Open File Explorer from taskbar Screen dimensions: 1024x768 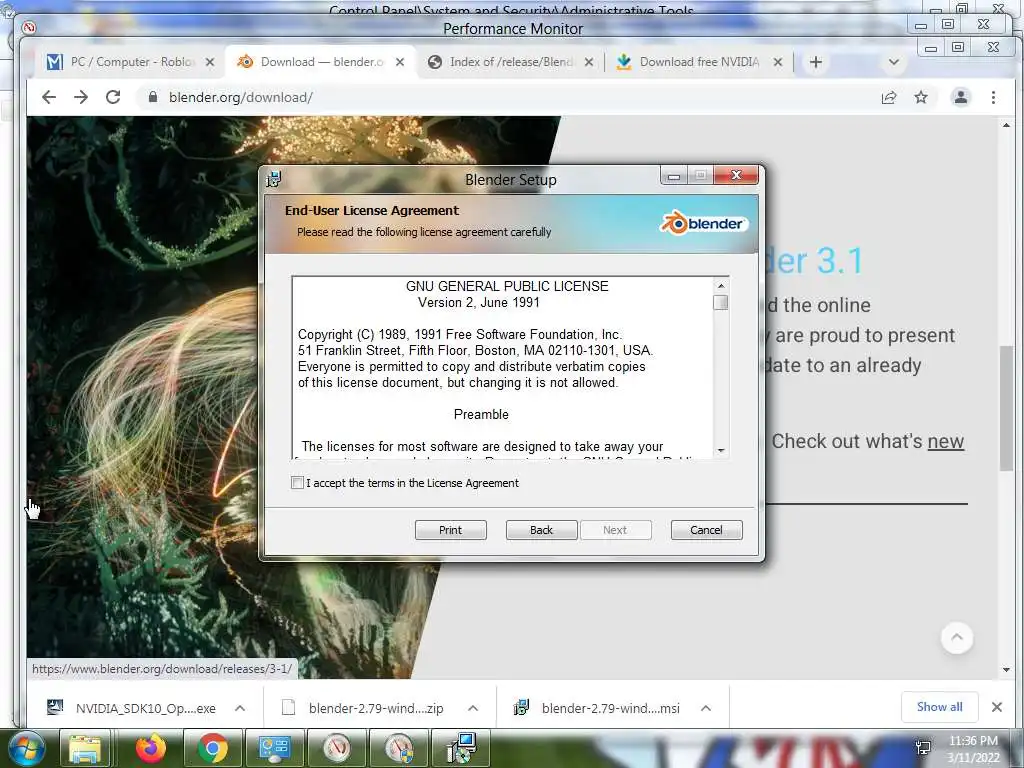tap(85, 748)
